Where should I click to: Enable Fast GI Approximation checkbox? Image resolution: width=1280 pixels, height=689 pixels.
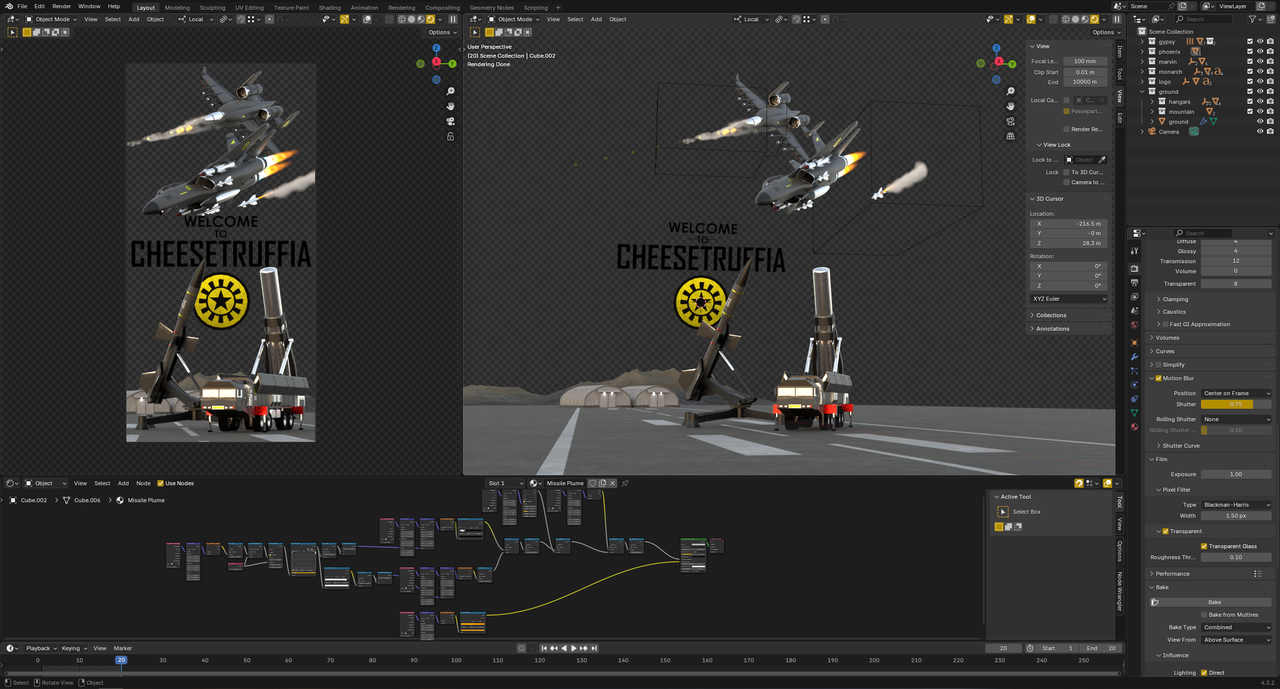(x=1166, y=324)
